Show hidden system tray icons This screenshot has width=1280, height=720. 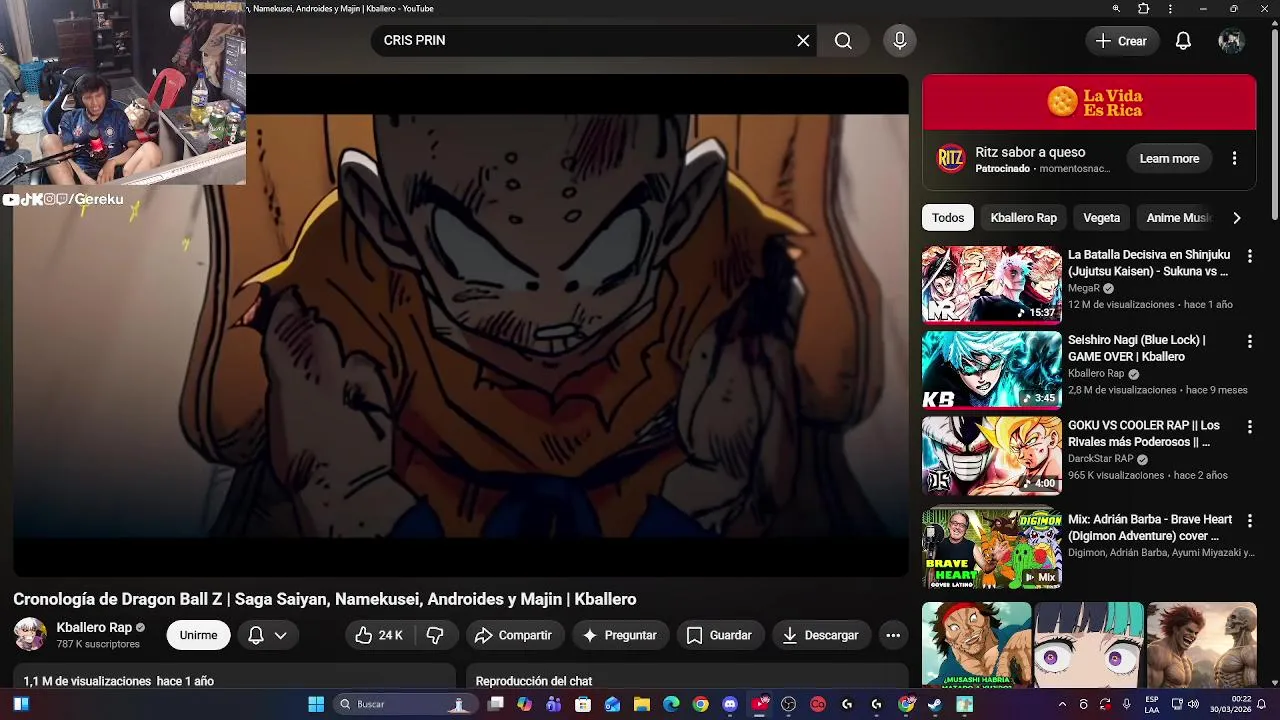[1062, 704]
